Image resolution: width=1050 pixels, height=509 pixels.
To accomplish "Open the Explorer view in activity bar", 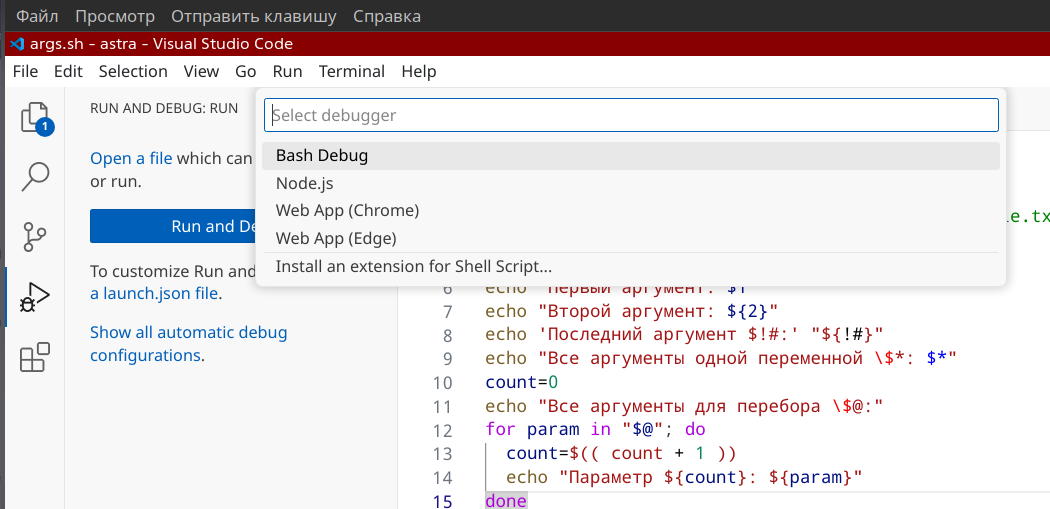I will [x=35, y=118].
